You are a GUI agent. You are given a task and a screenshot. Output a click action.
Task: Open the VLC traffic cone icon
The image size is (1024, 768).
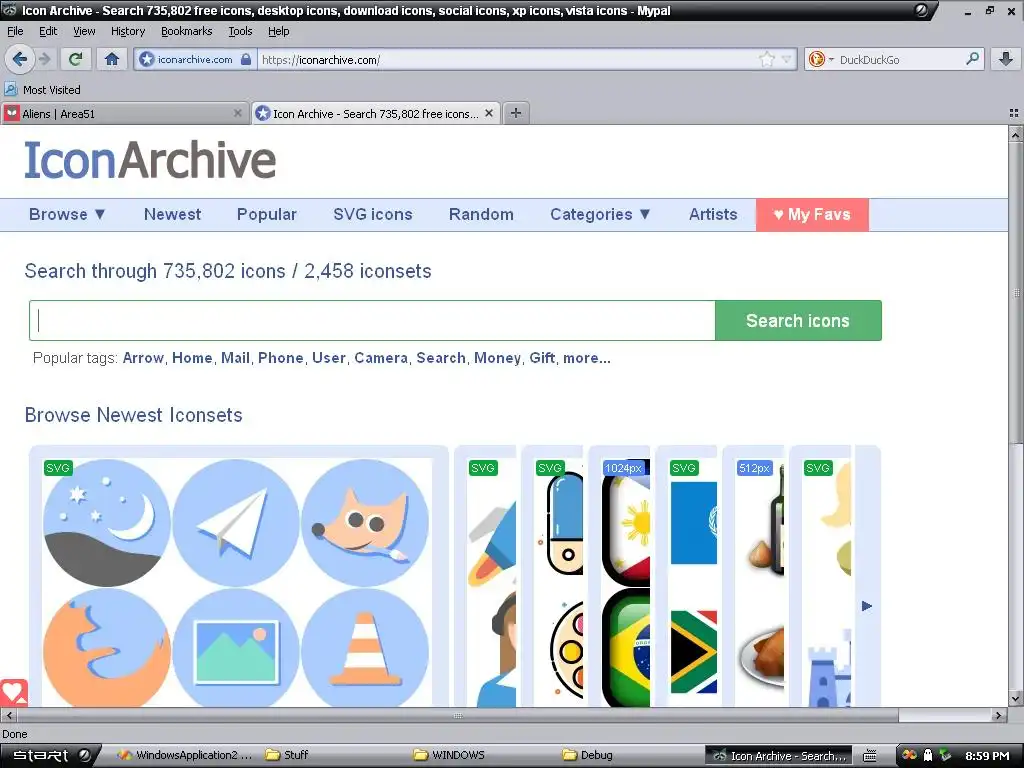tap(365, 647)
